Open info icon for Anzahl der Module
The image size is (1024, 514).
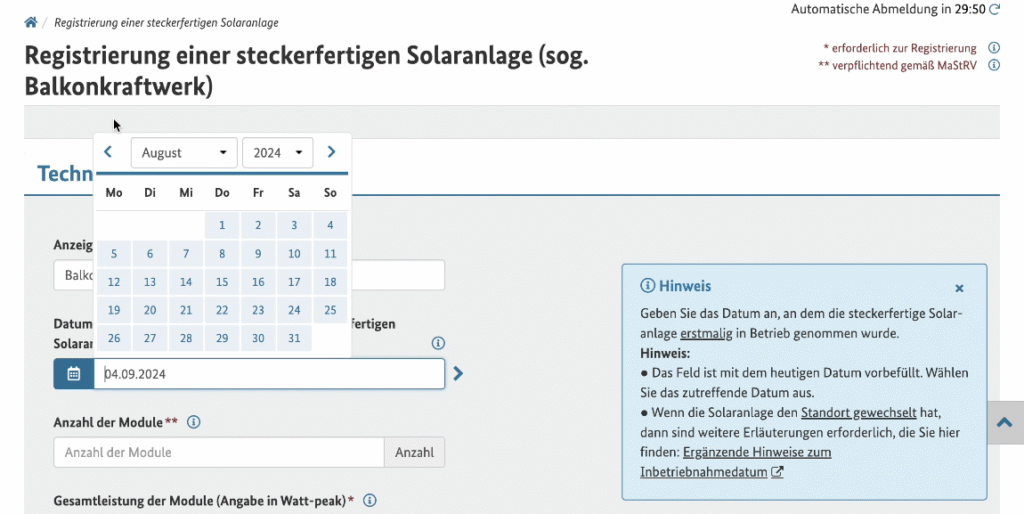(x=193, y=422)
